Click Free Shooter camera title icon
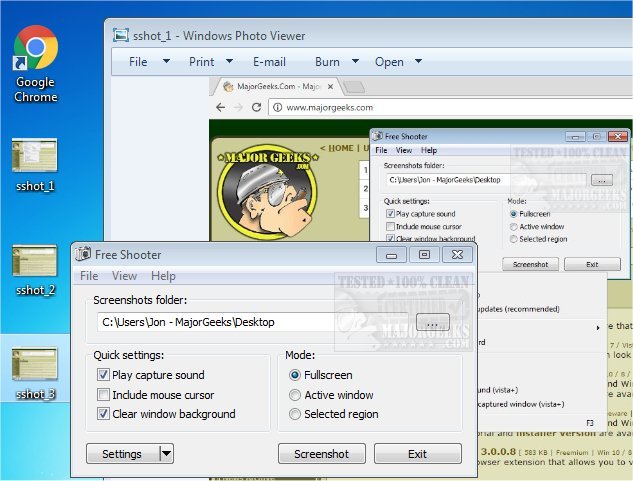 (83, 254)
